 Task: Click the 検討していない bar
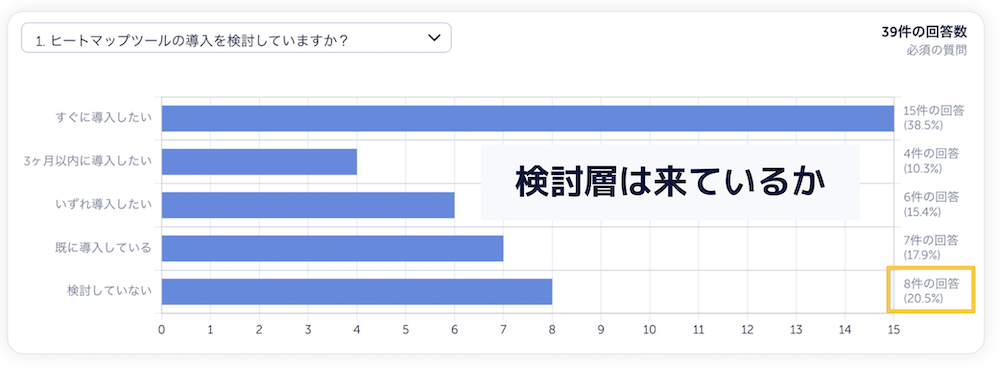pyautogui.click(x=357, y=291)
